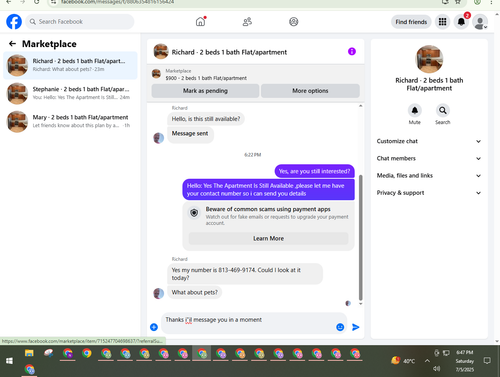Click the browser address bar URL
500x377 pixels.
point(117,2)
